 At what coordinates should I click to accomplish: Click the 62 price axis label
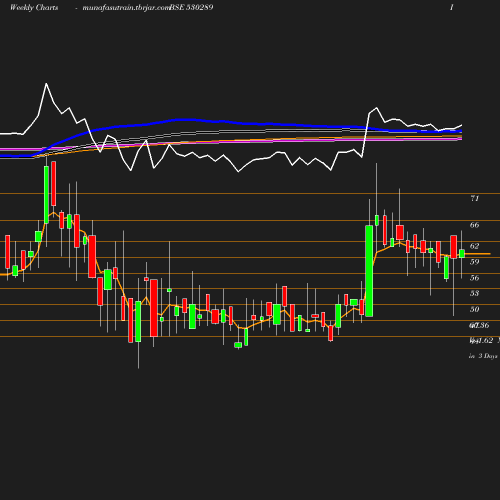click(475, 246)
